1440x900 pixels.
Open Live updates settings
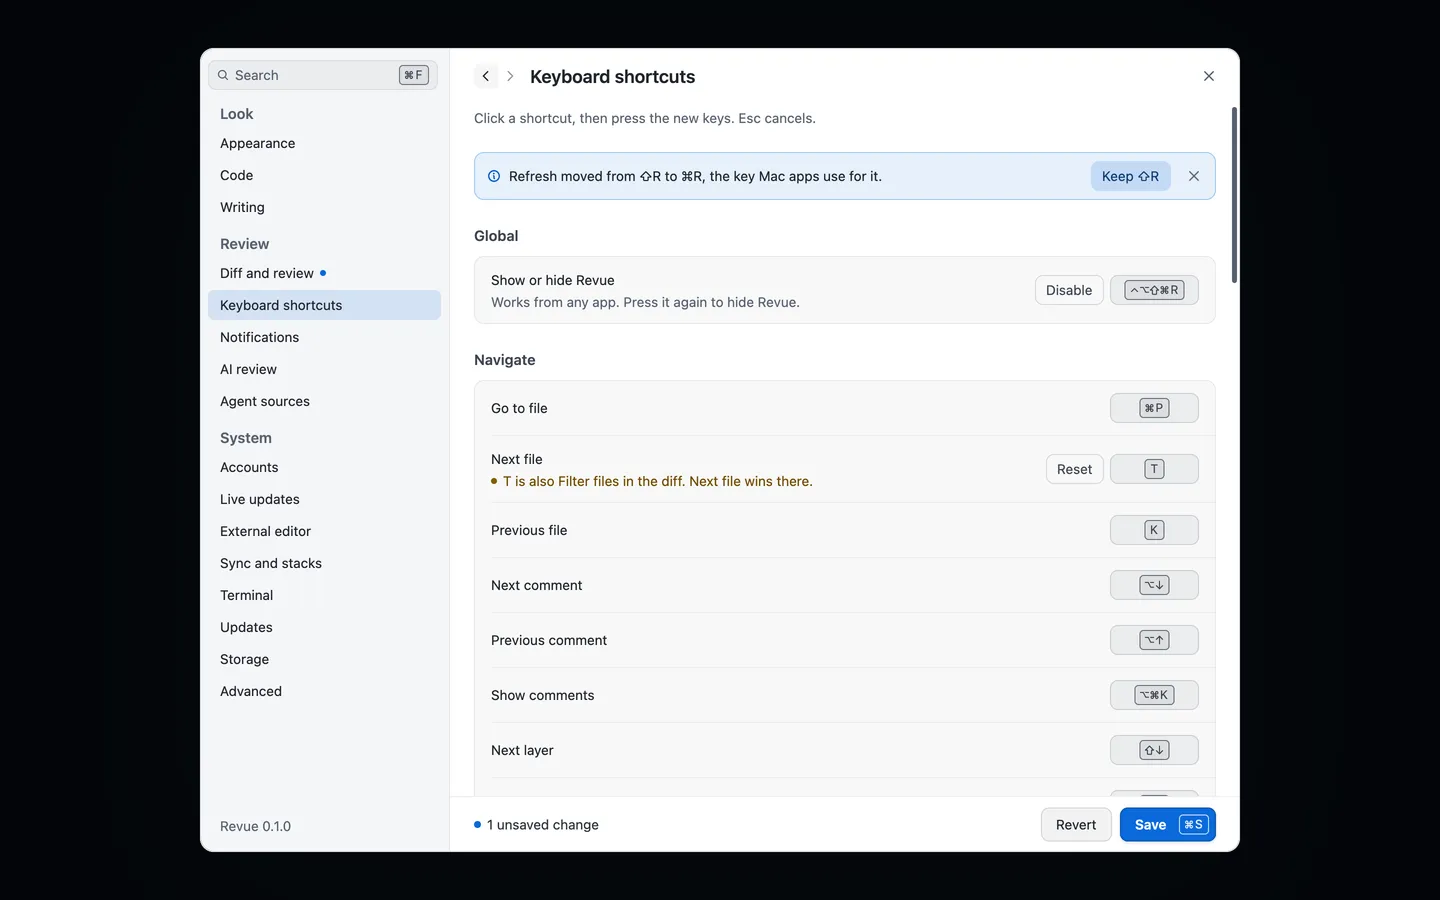(324, 499)
